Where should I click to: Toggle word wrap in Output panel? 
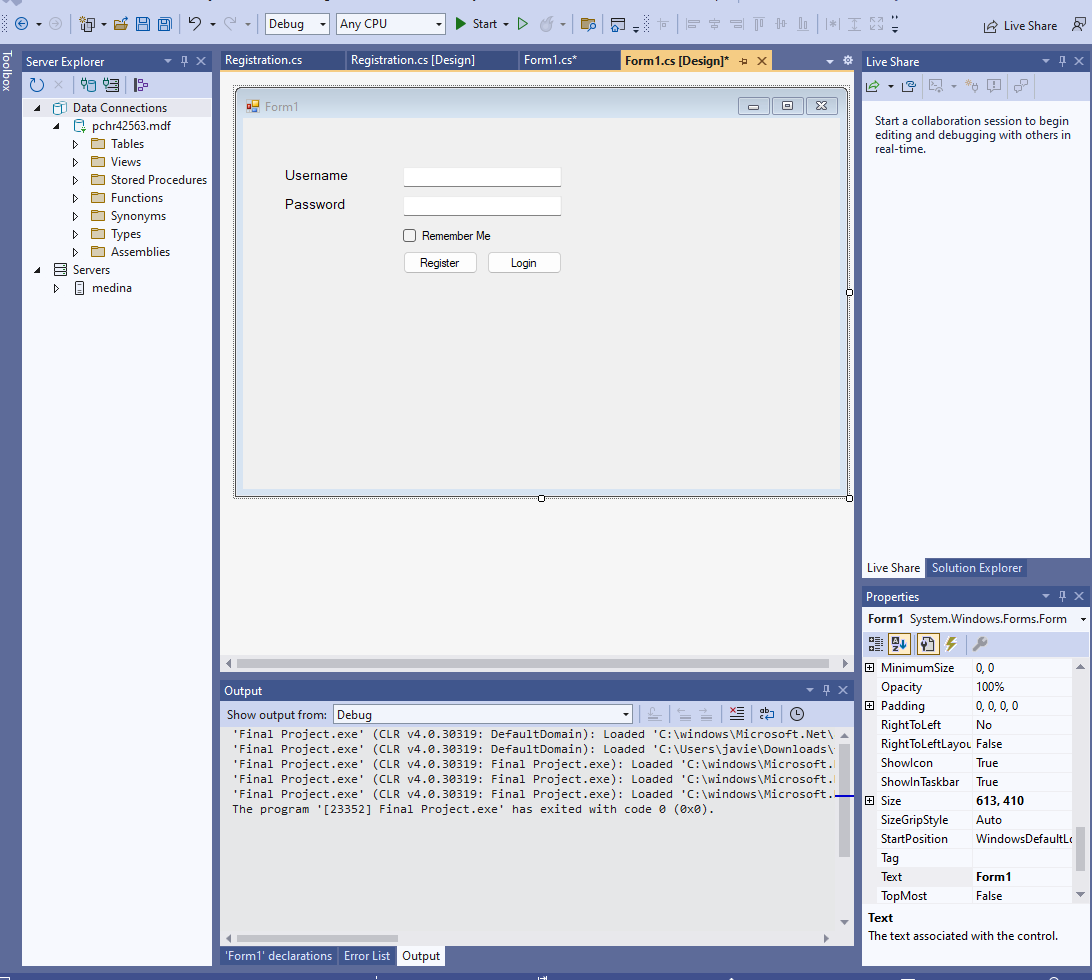(766, 714)
